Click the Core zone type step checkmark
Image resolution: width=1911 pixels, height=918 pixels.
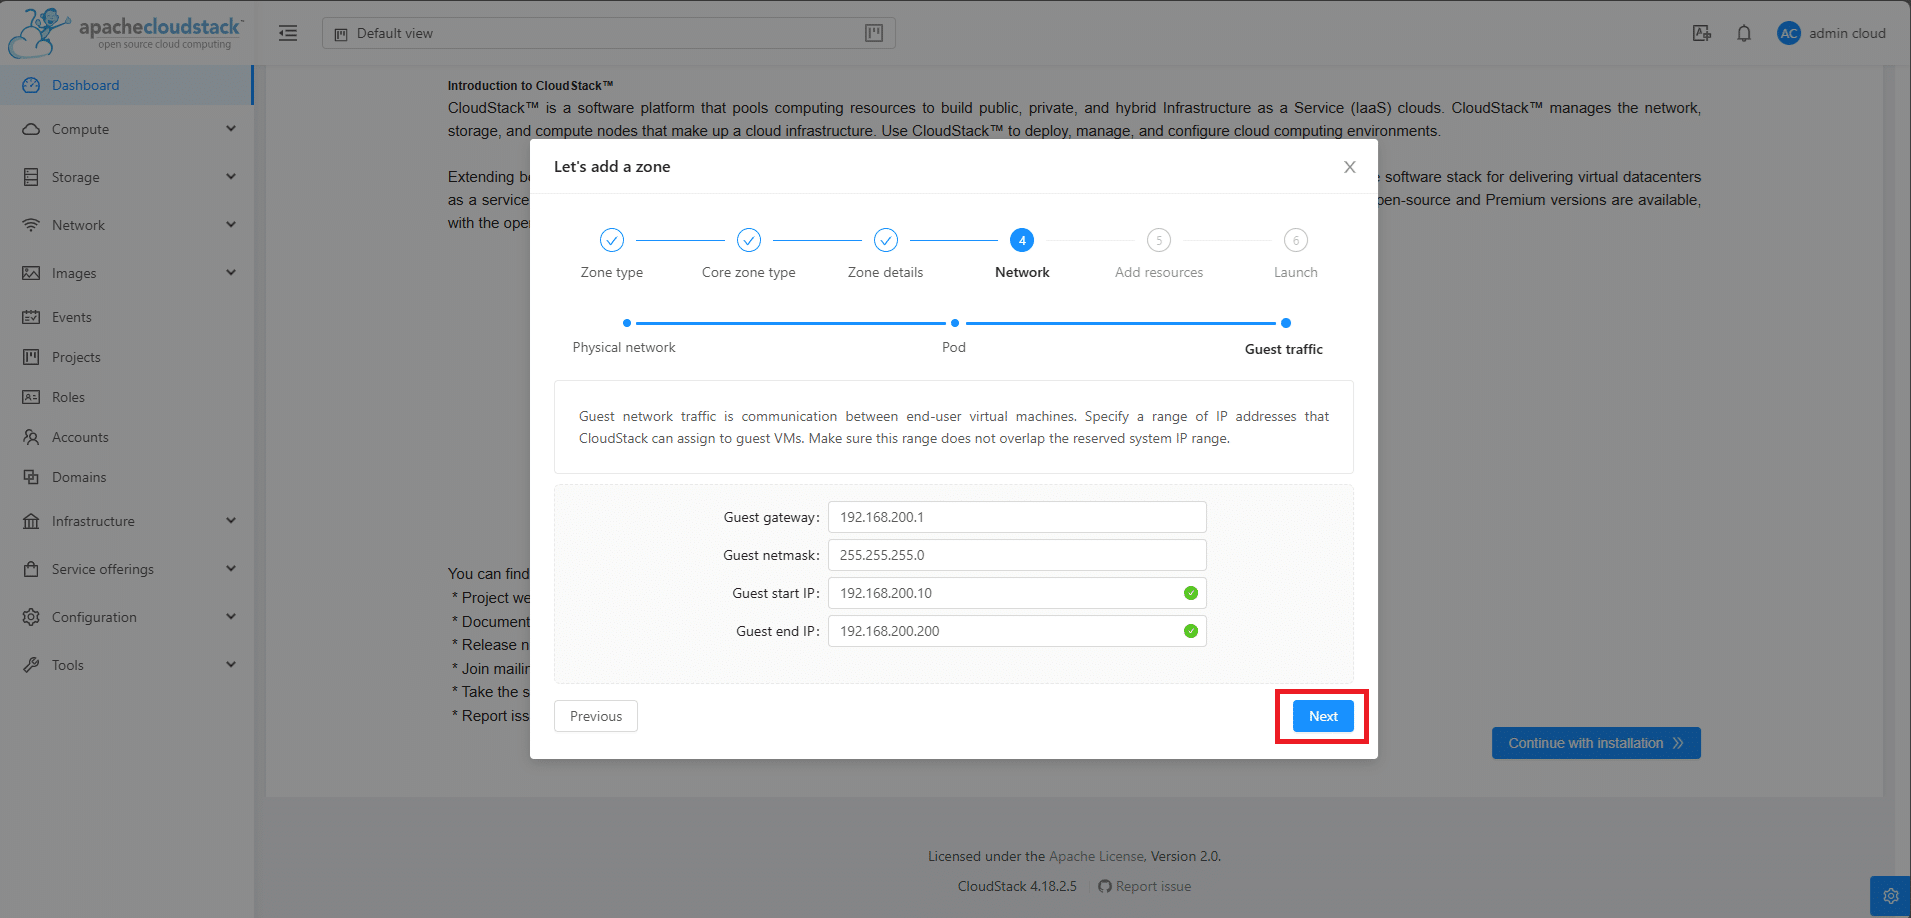click(749, 240)
